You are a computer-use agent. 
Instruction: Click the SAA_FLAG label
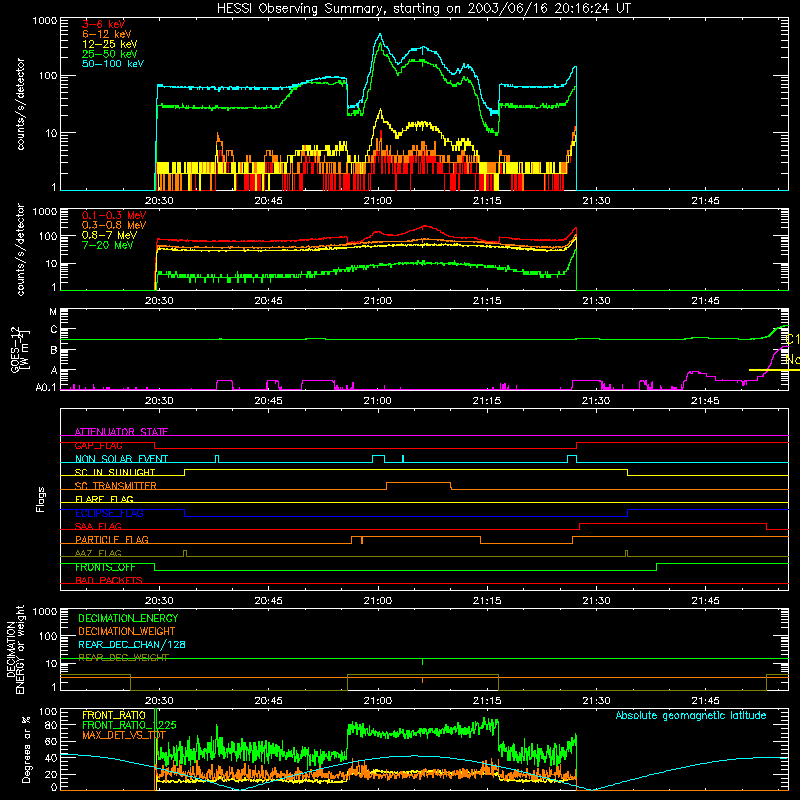98,526
